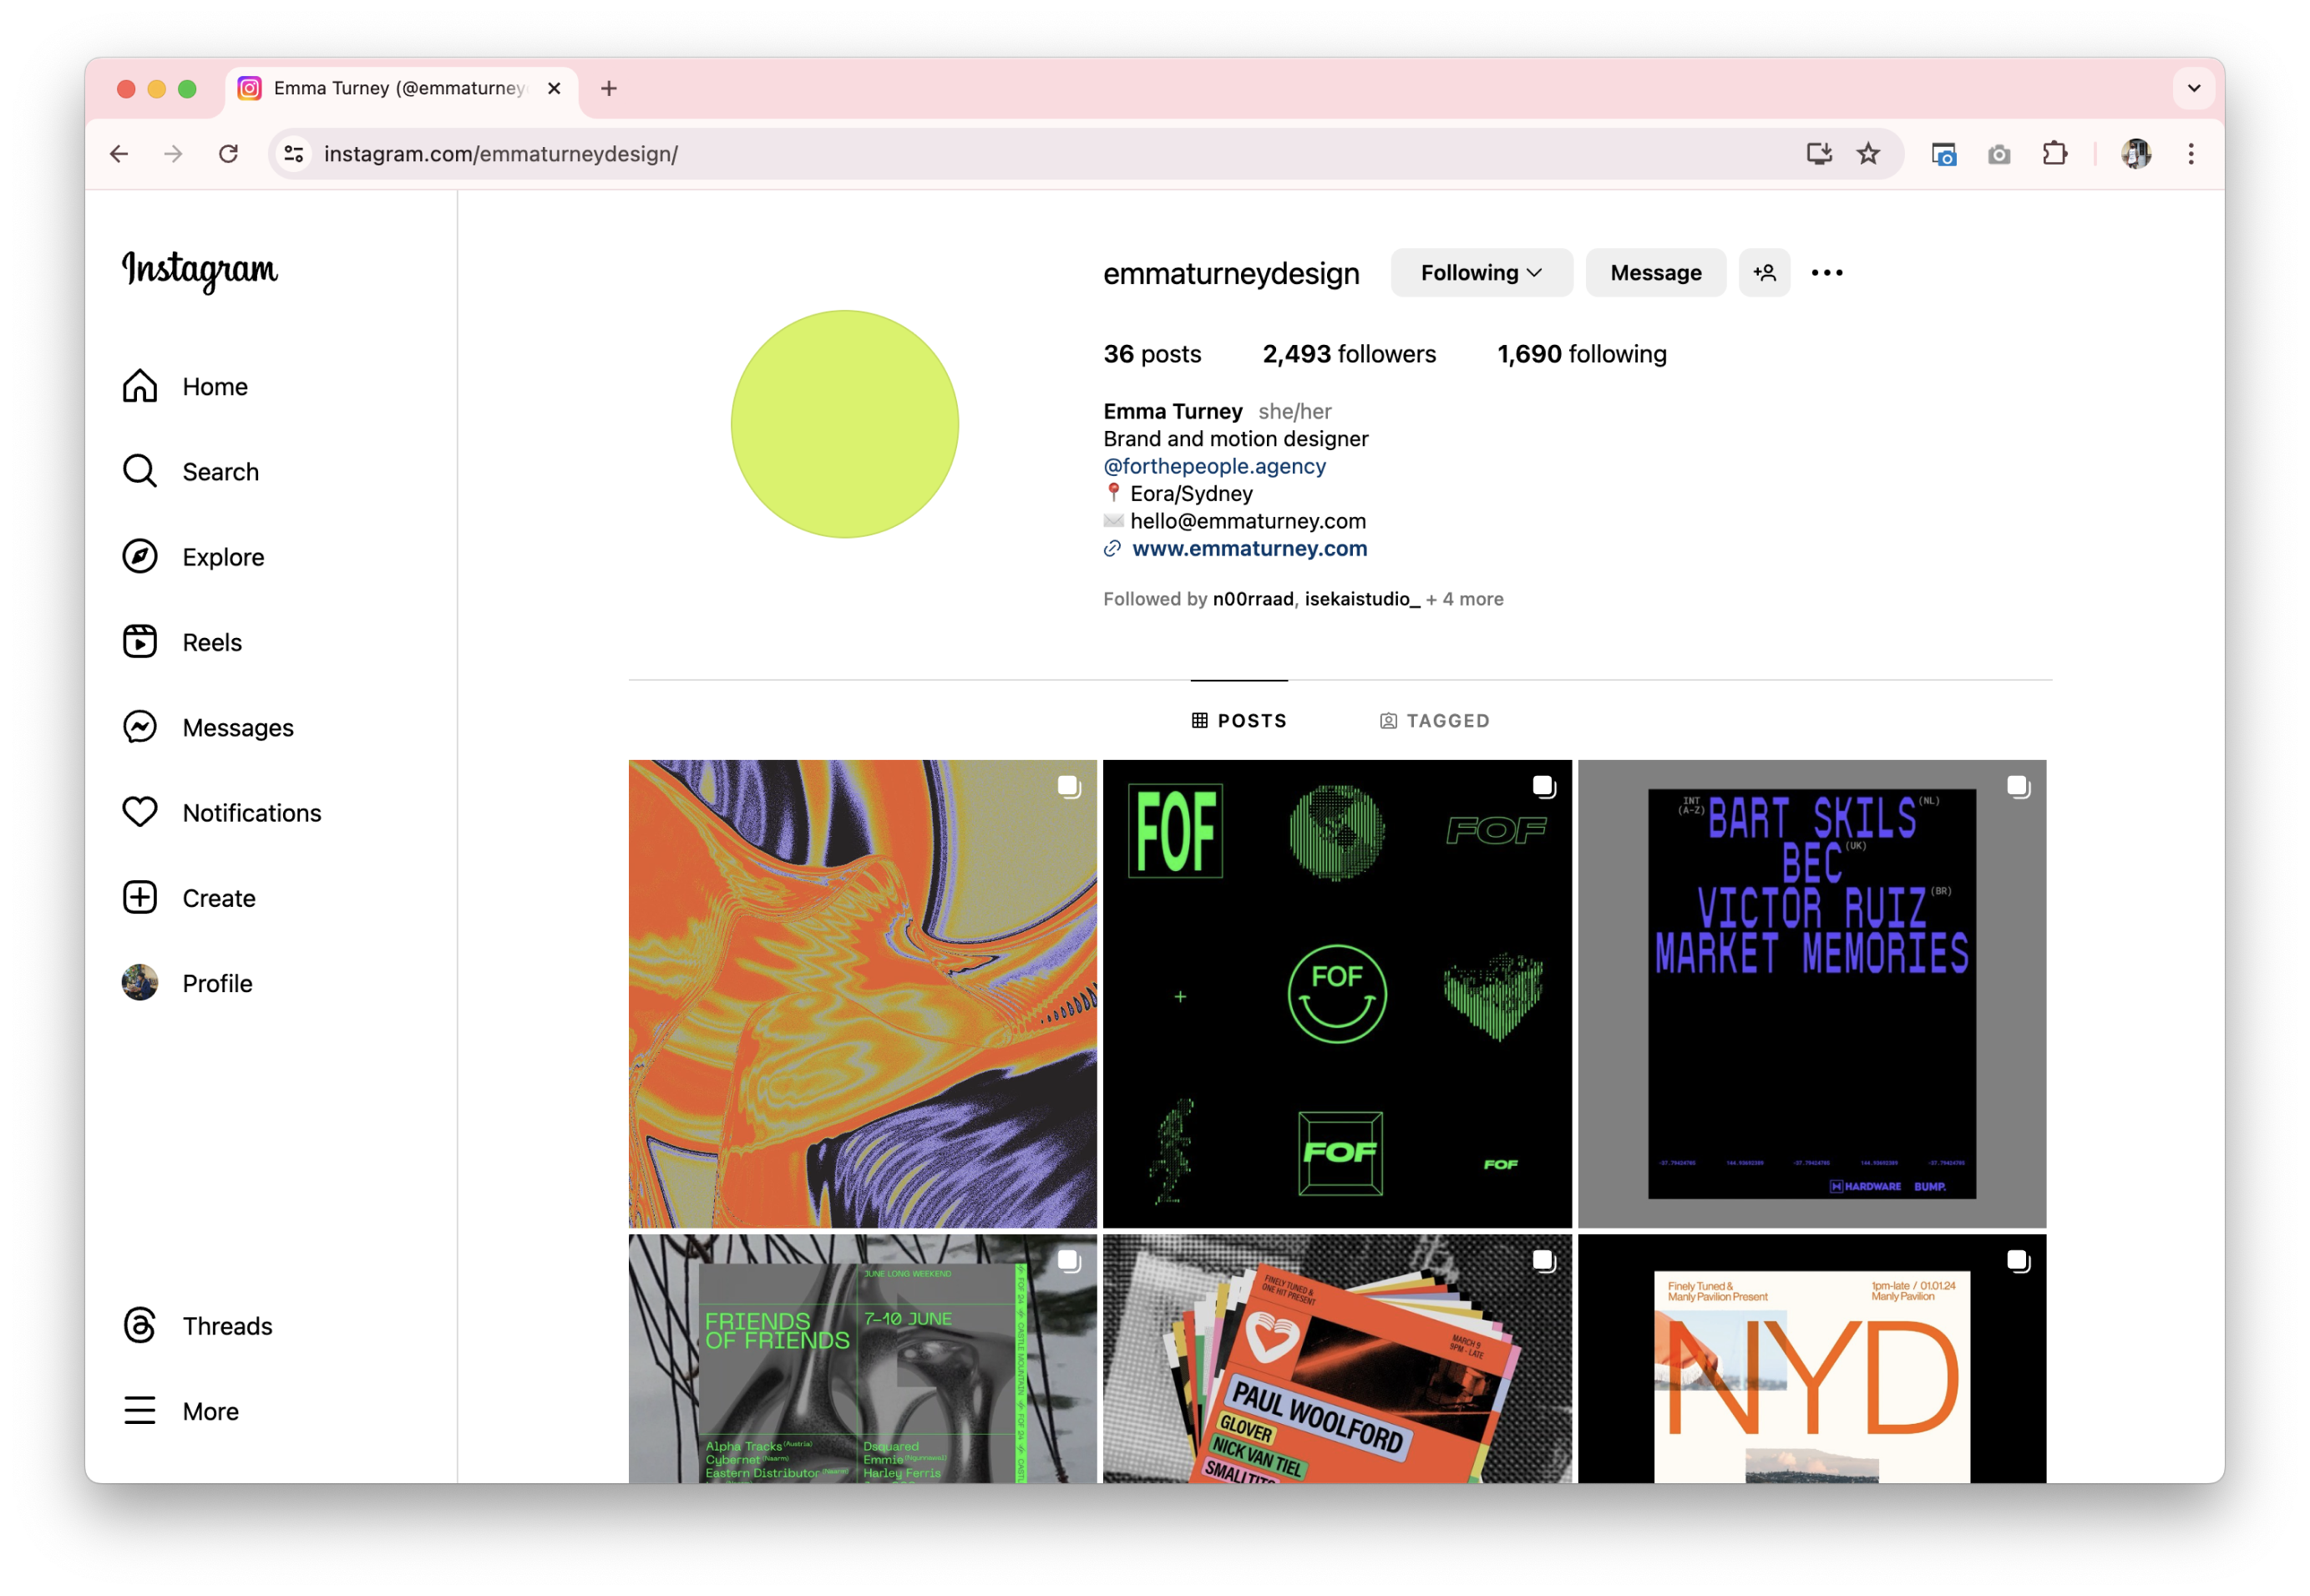The image size is (2310, 1596).
Task: Open Friends of Friends poster post
Action: pos(863,1358)
